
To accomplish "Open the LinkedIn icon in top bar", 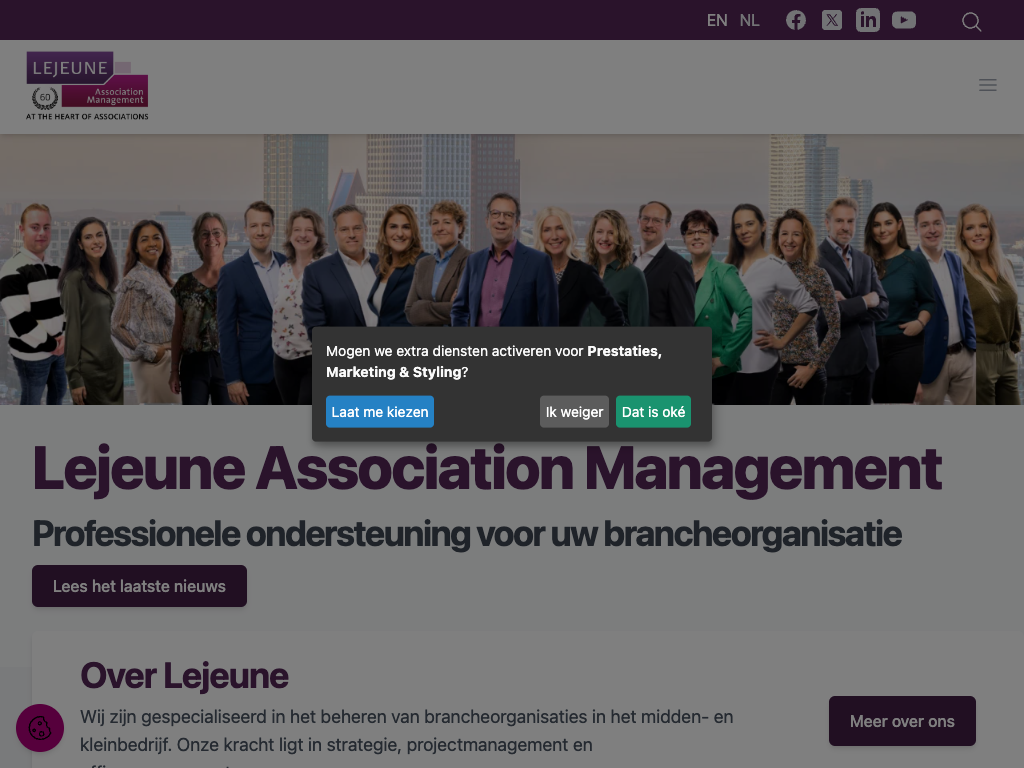I will 868,20.
